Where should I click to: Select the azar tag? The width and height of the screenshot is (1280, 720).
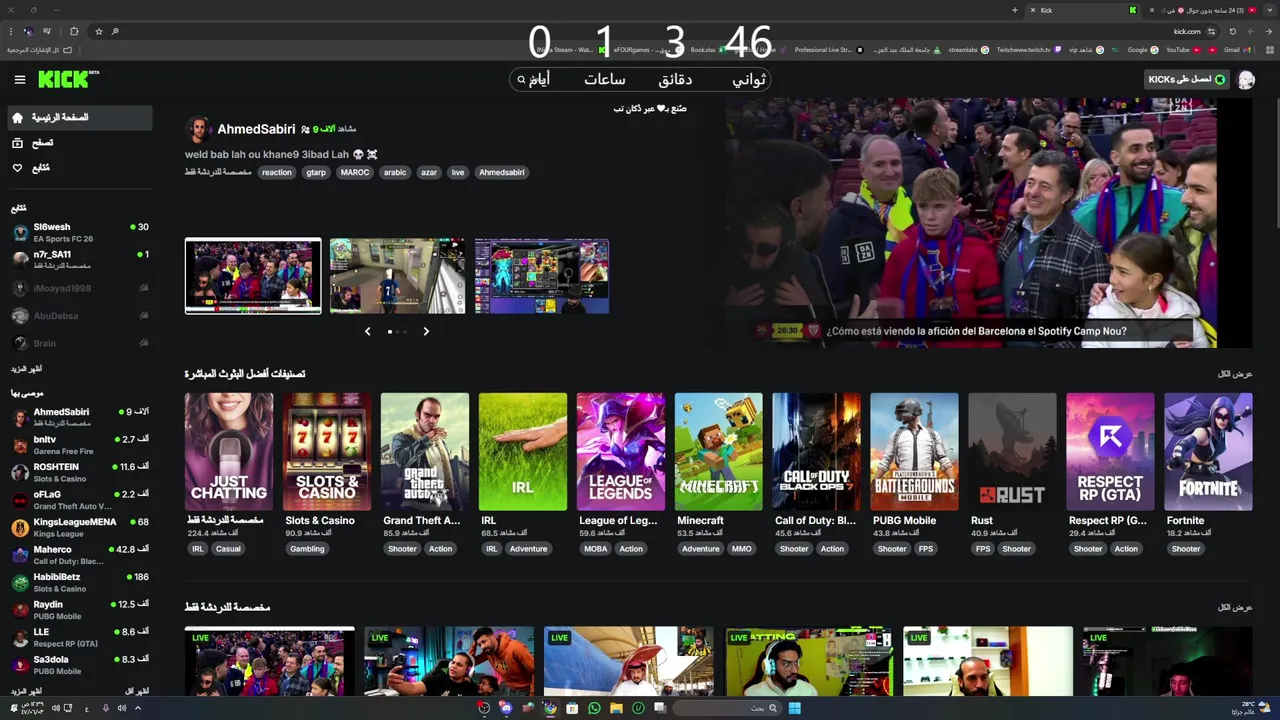(x=429, y=172)
